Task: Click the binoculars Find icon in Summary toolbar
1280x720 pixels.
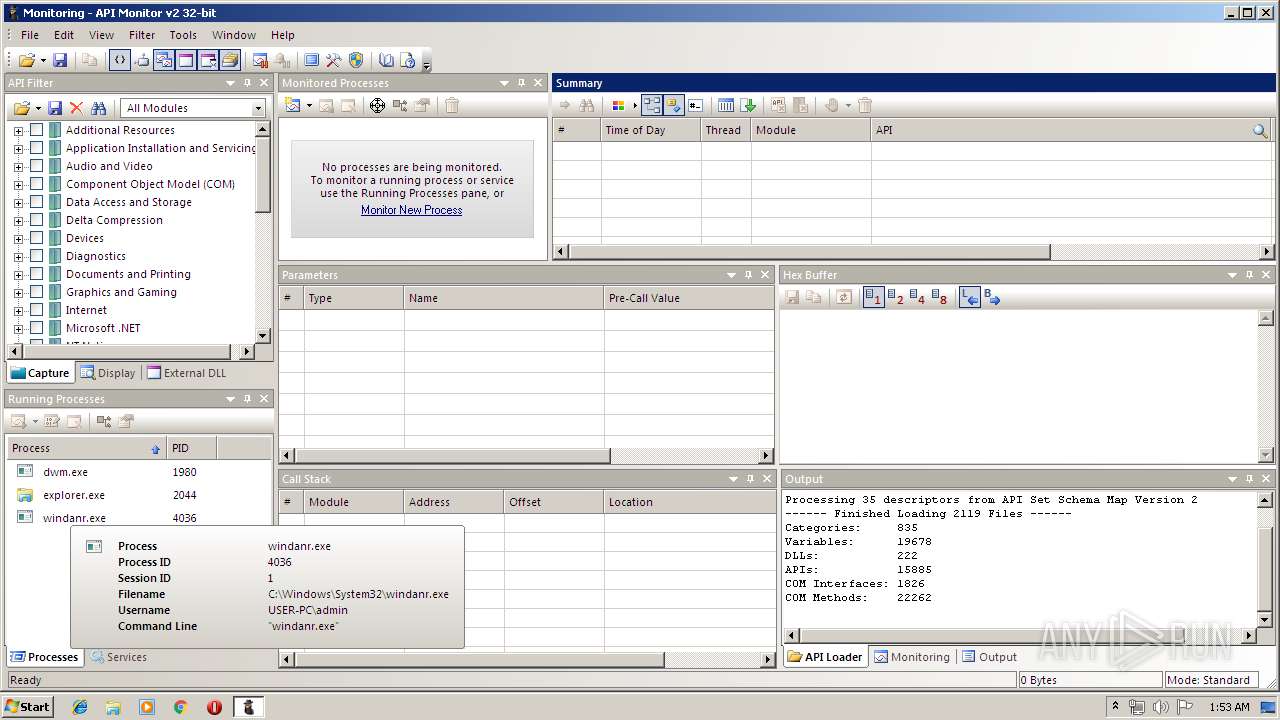Action: click(587, 105)
